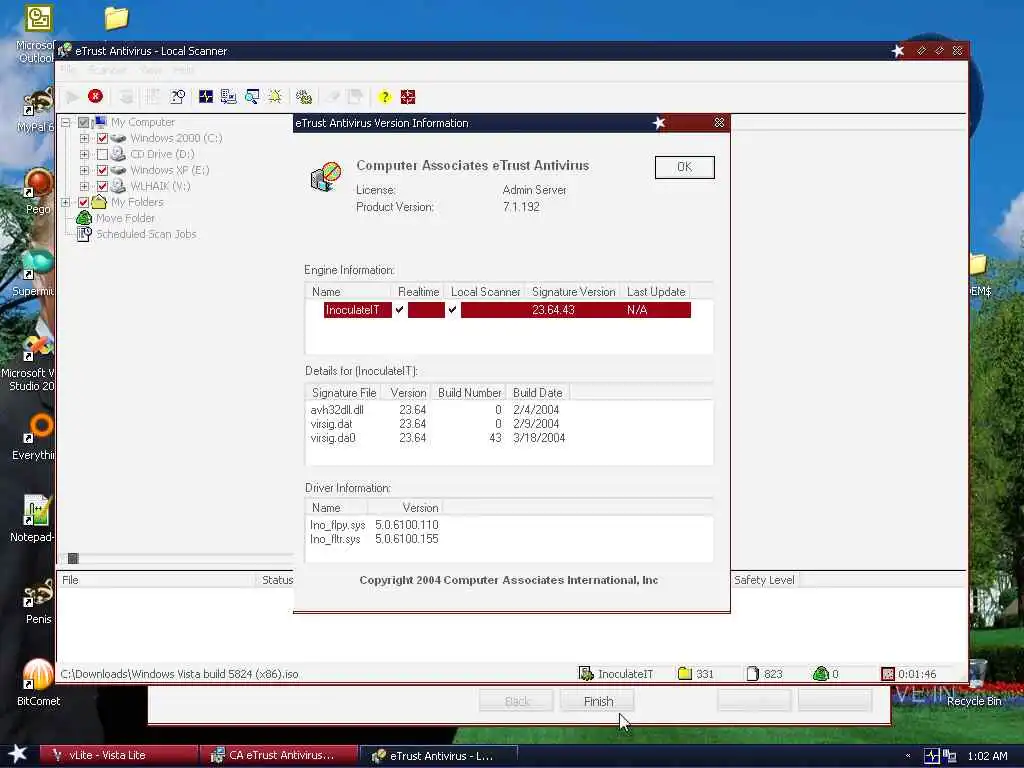This screenshot has height=768, width=1024.
Task: Click the Finish button in vLite window
Action: (598, 701)
